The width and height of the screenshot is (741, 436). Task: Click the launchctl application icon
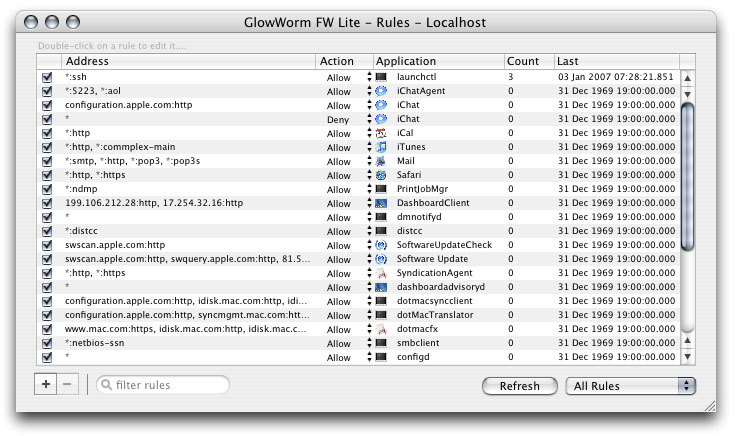[x=381, y=77]
